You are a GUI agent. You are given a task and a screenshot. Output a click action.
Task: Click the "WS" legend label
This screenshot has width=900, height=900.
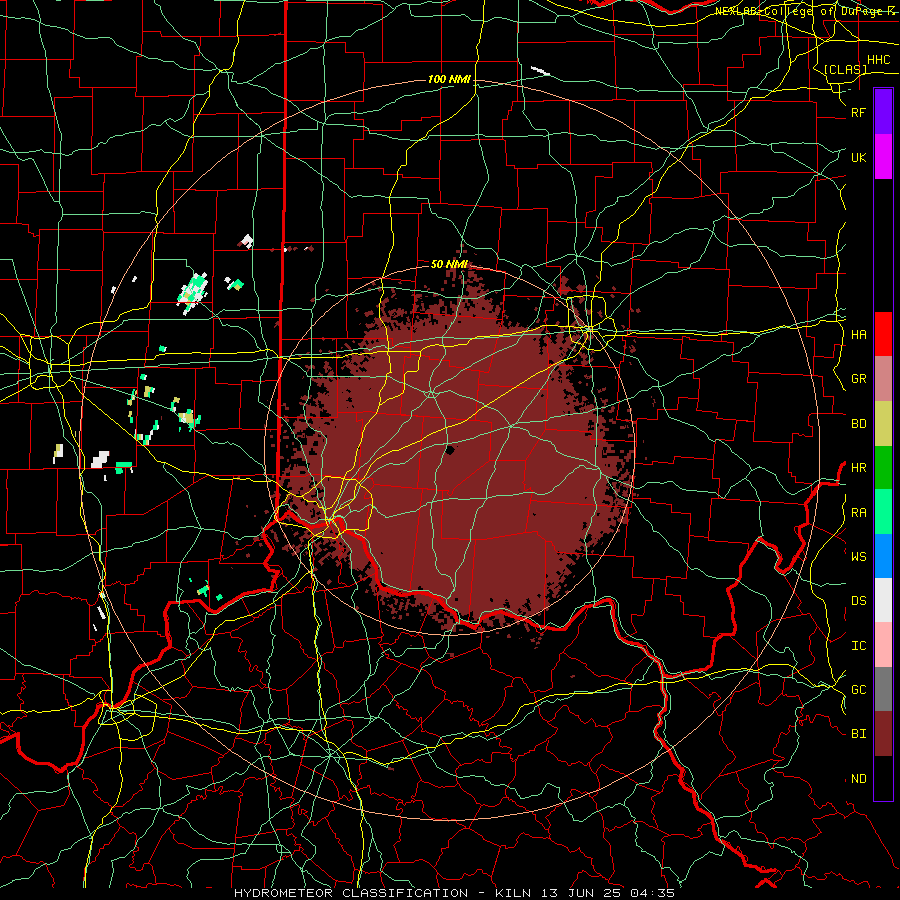tap(858, 556)
